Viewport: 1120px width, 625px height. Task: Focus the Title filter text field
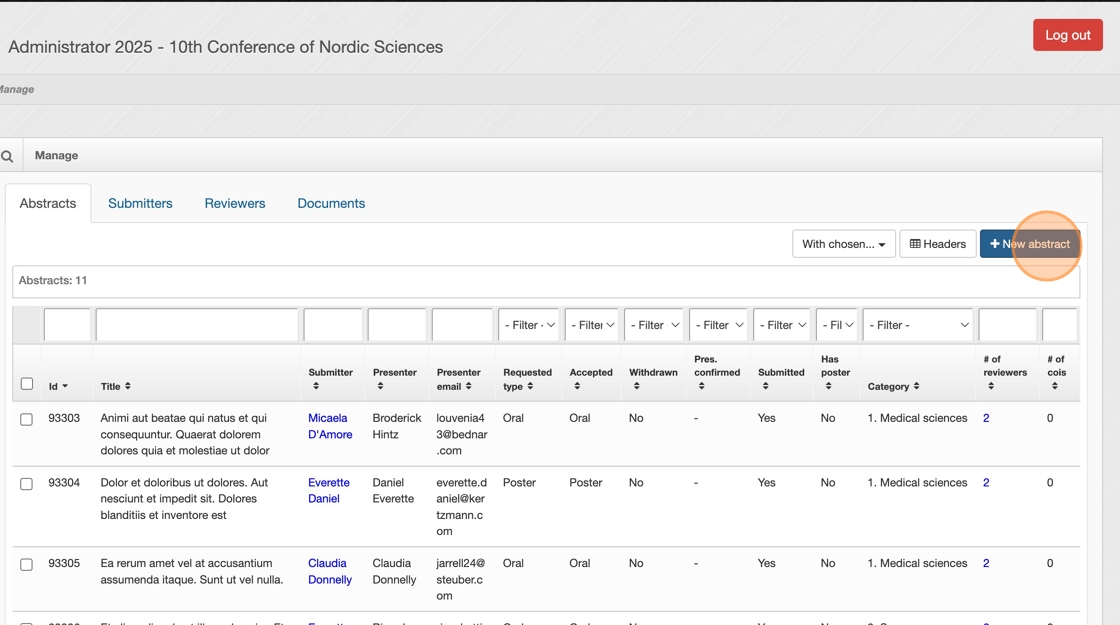[x=197, y=325]
